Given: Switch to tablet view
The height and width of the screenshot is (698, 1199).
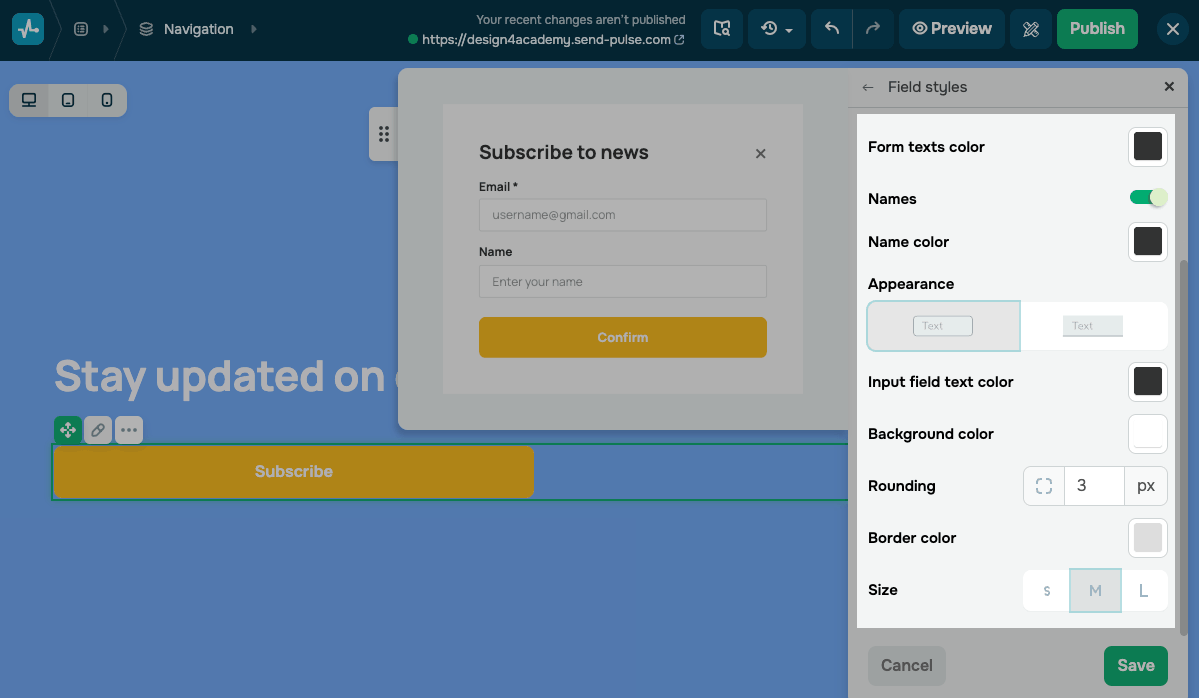Looking at the screenshot, I should (x=68, y=100).
